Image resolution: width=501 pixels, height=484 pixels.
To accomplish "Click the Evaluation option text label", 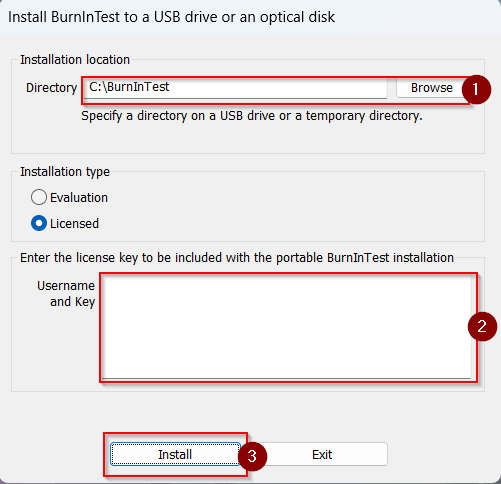I will pos(79,198).
